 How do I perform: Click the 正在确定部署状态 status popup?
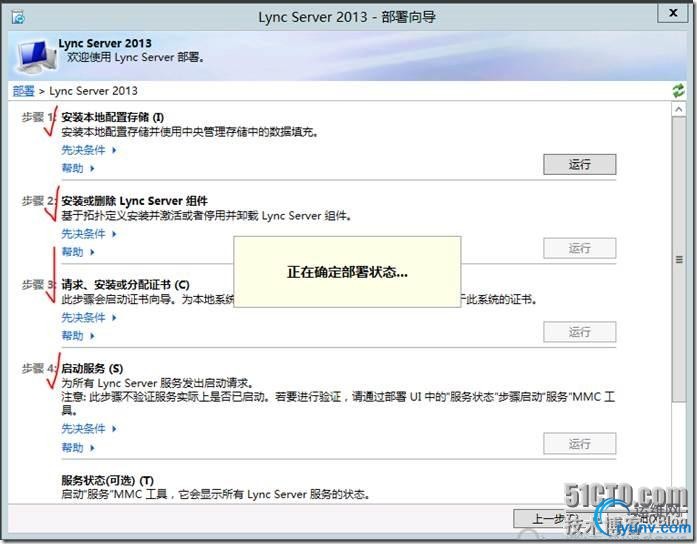click(347, 272)
